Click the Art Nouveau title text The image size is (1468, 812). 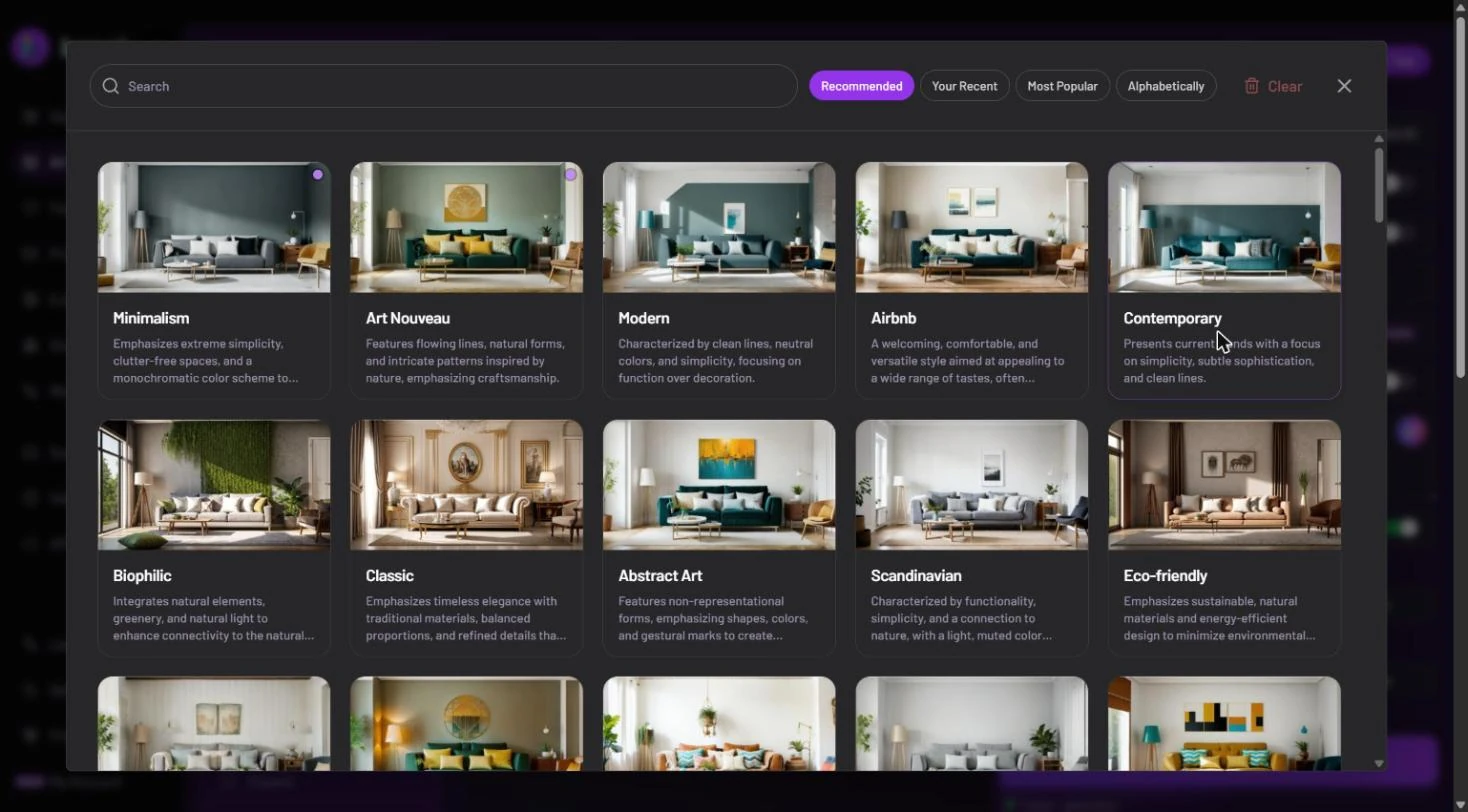point(408,318)
